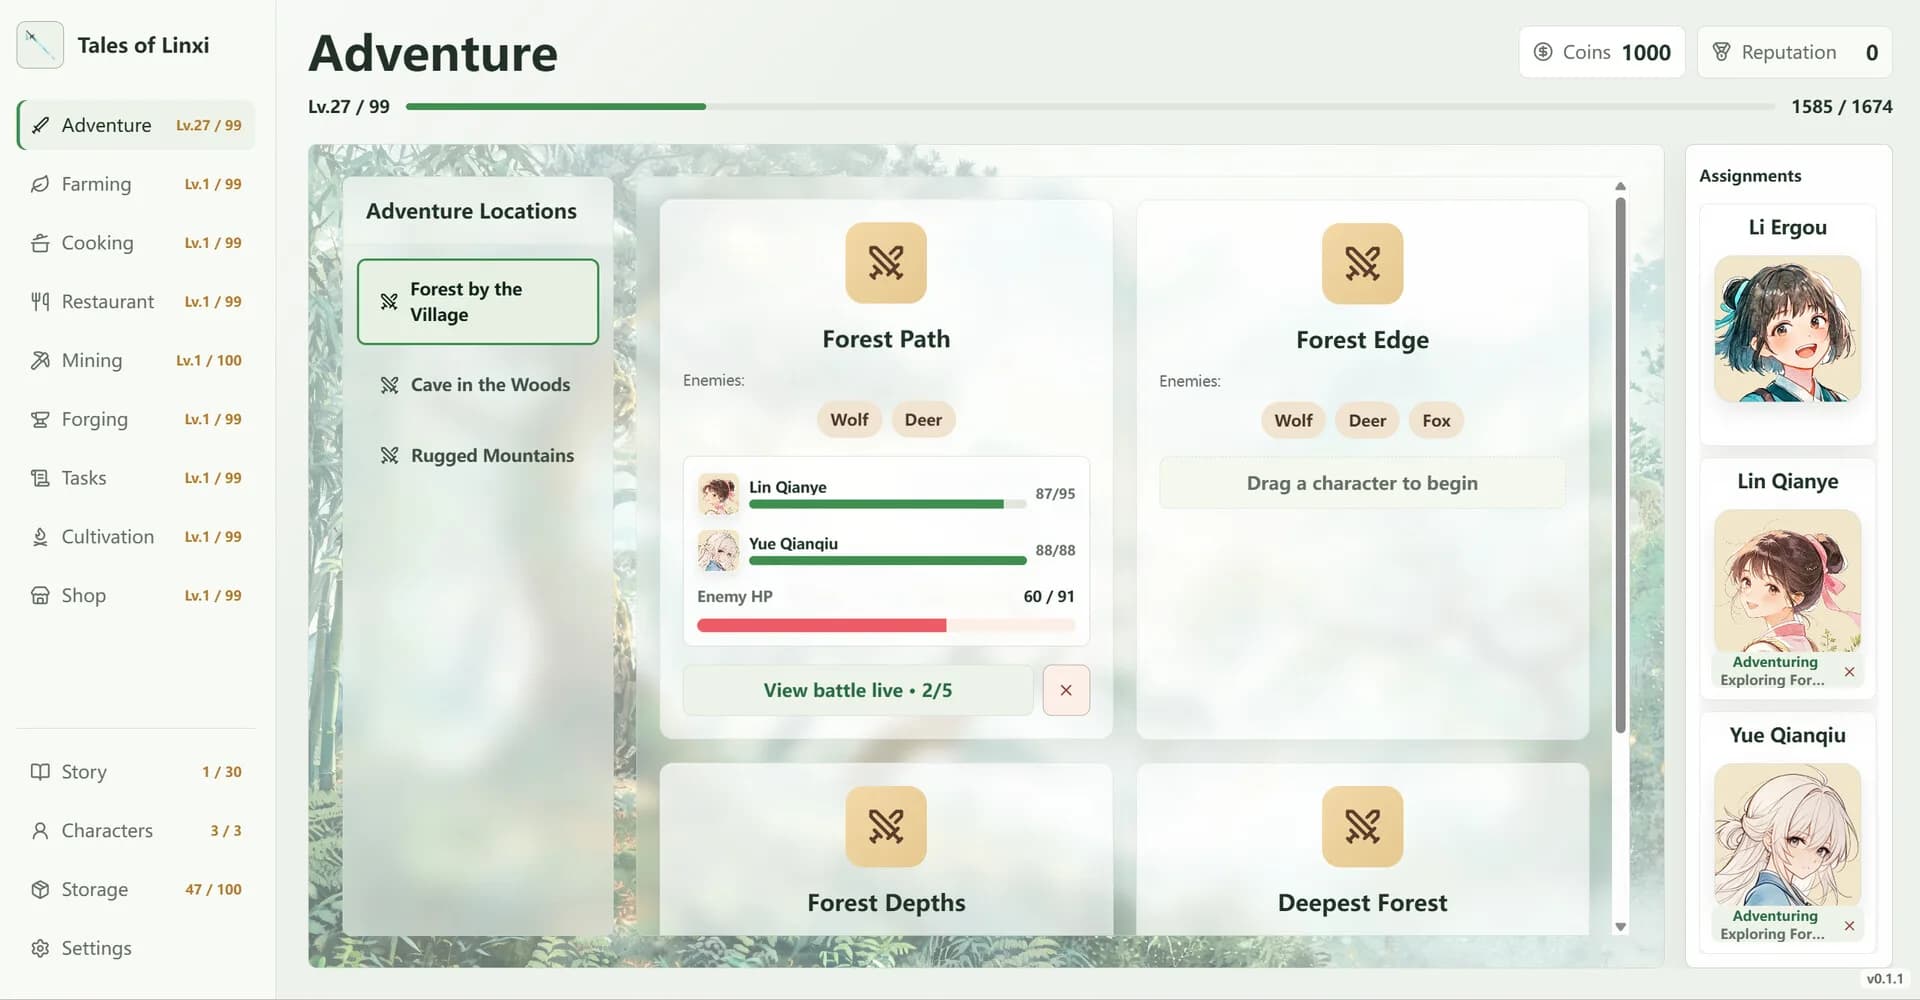The image size is (1920, 1000).
Task: Click Deer enemy tag in Forest Edge
Action: click(x=1367, y=421)
